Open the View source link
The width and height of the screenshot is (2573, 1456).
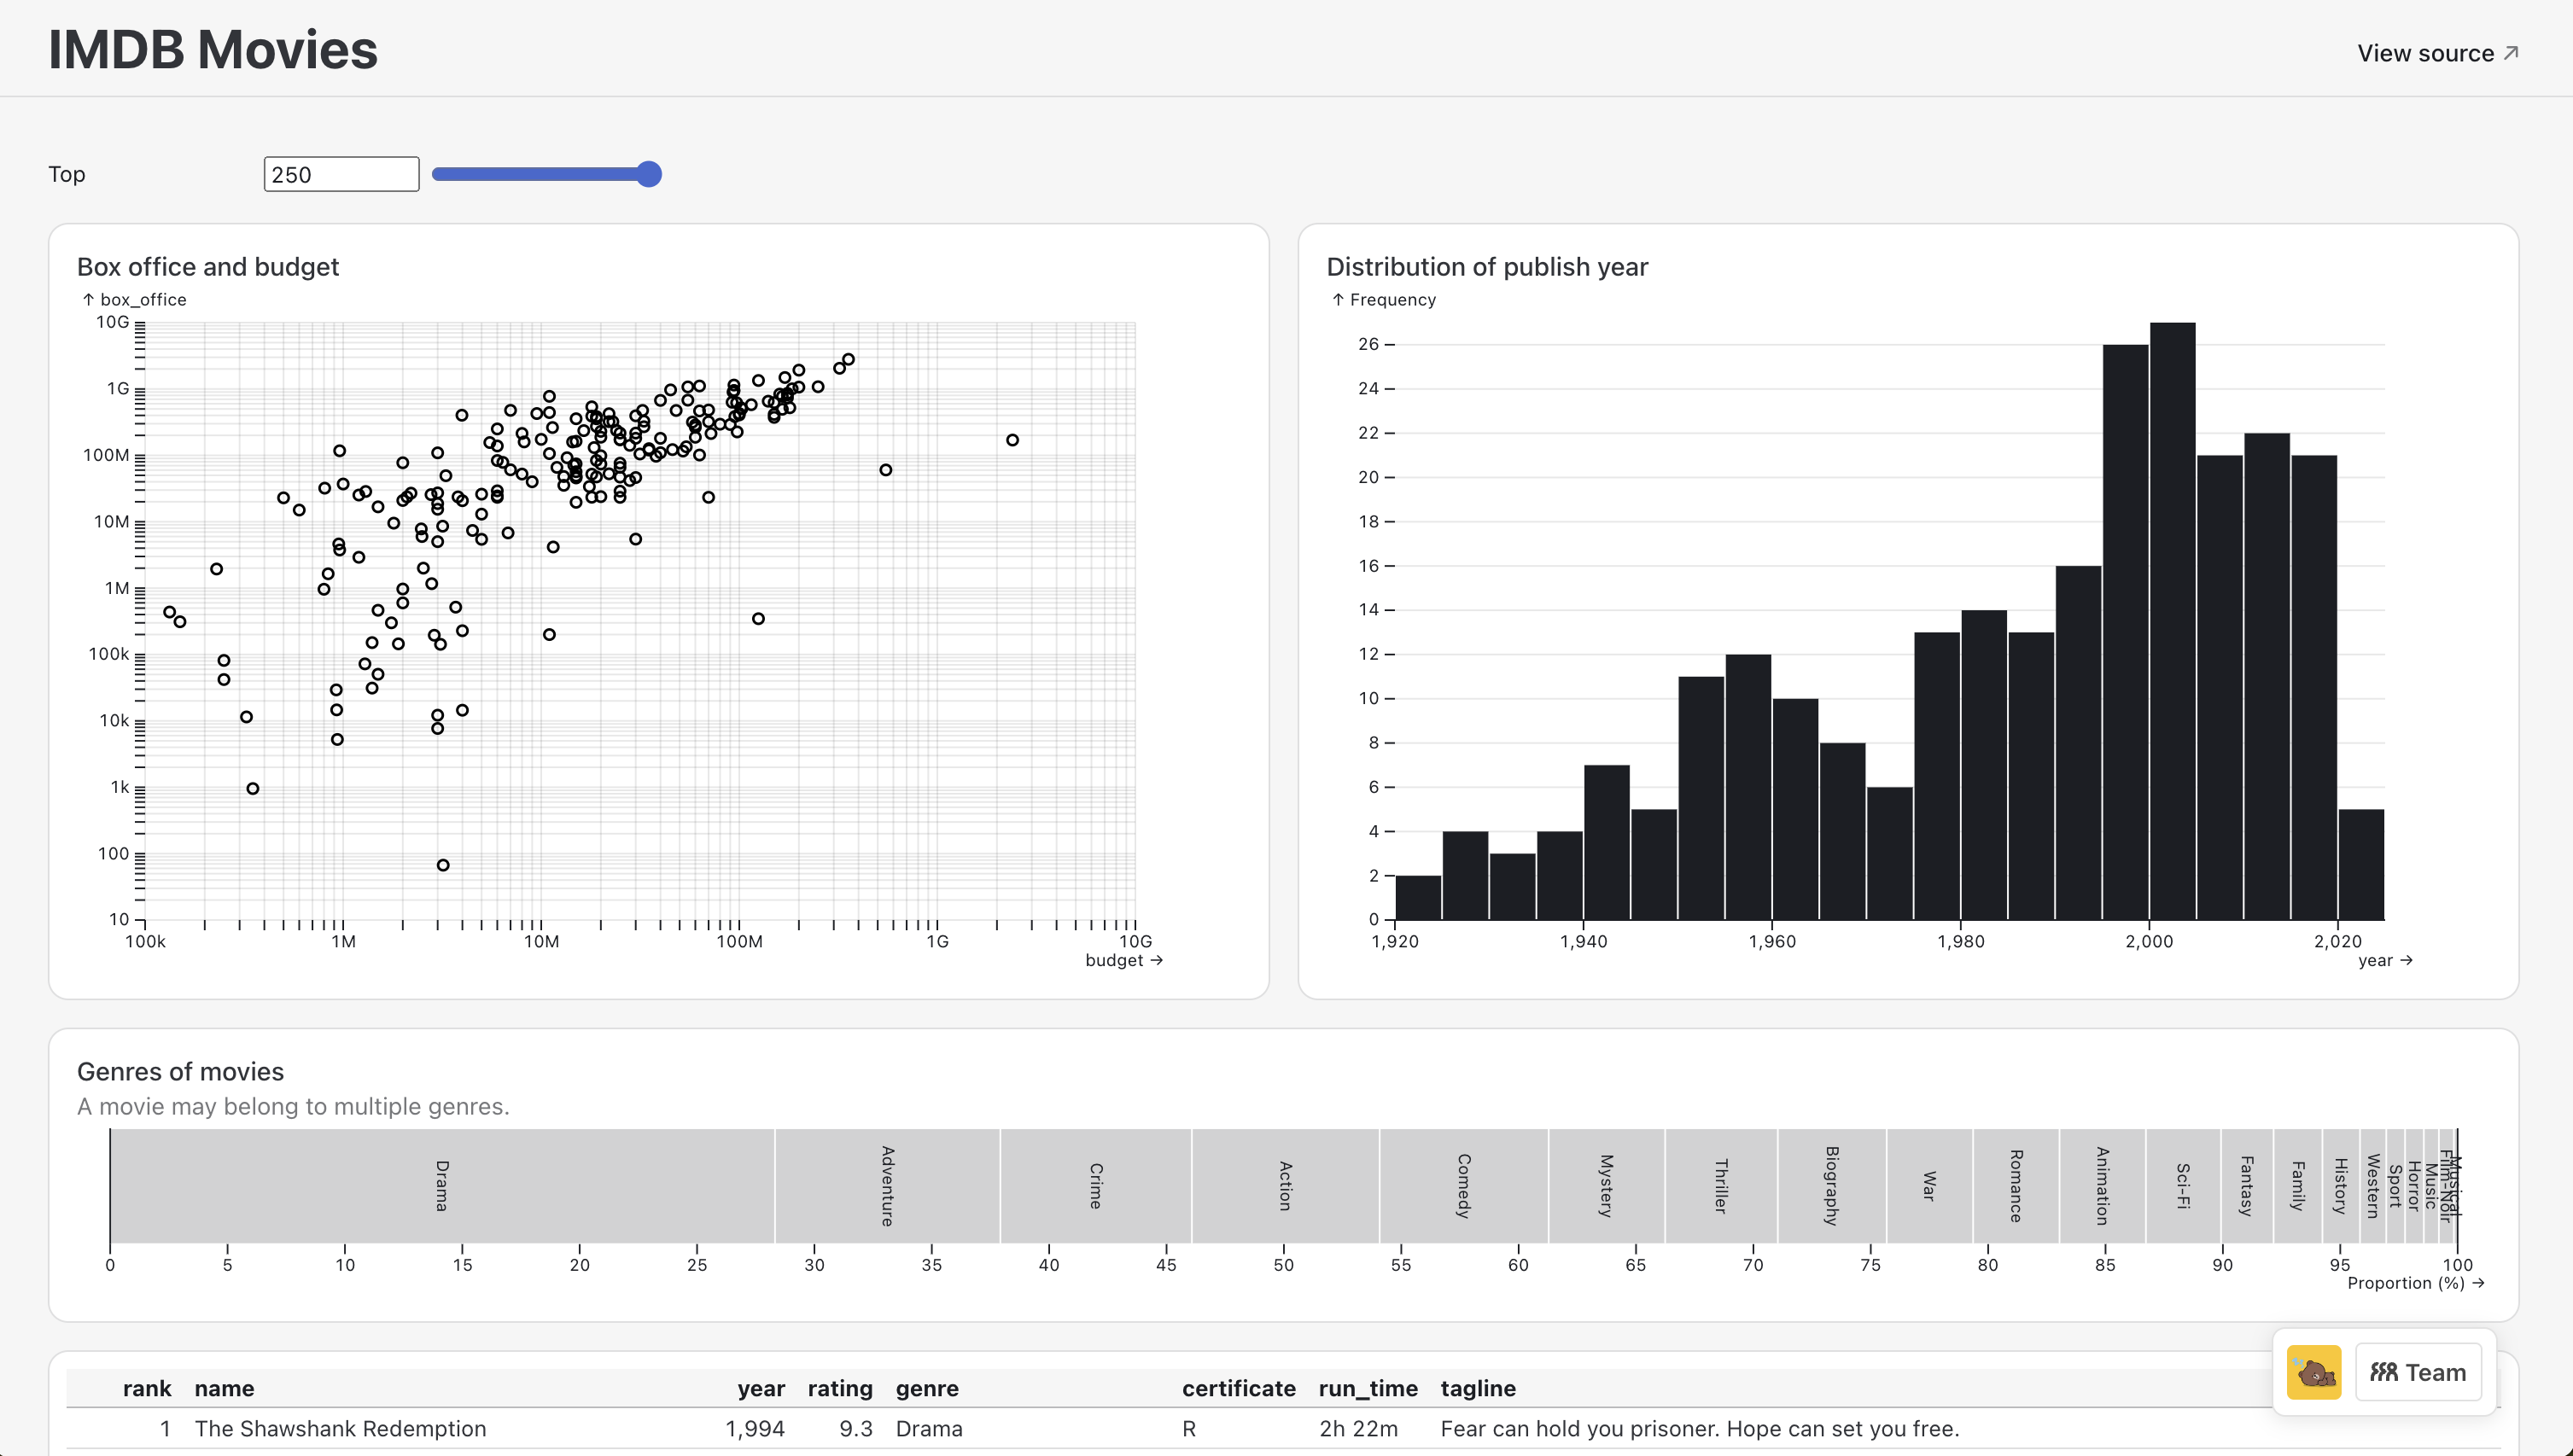[2425, 53]
